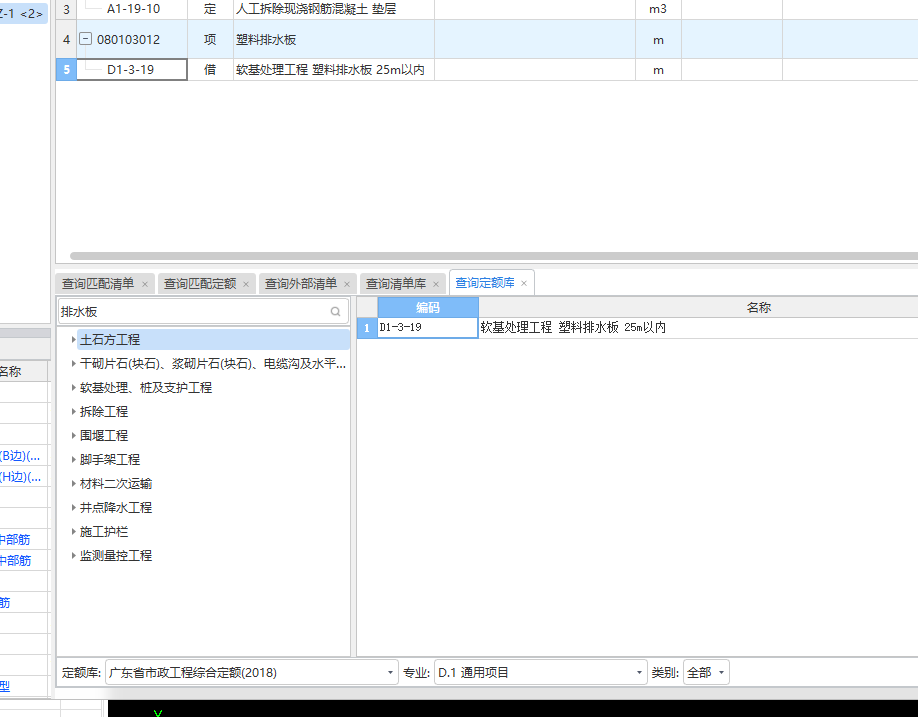Image resolution: width=918 pixels, height=717 pixels.
Task: Expand the 拆除工程 node arrow
Action: coord(73,411)
